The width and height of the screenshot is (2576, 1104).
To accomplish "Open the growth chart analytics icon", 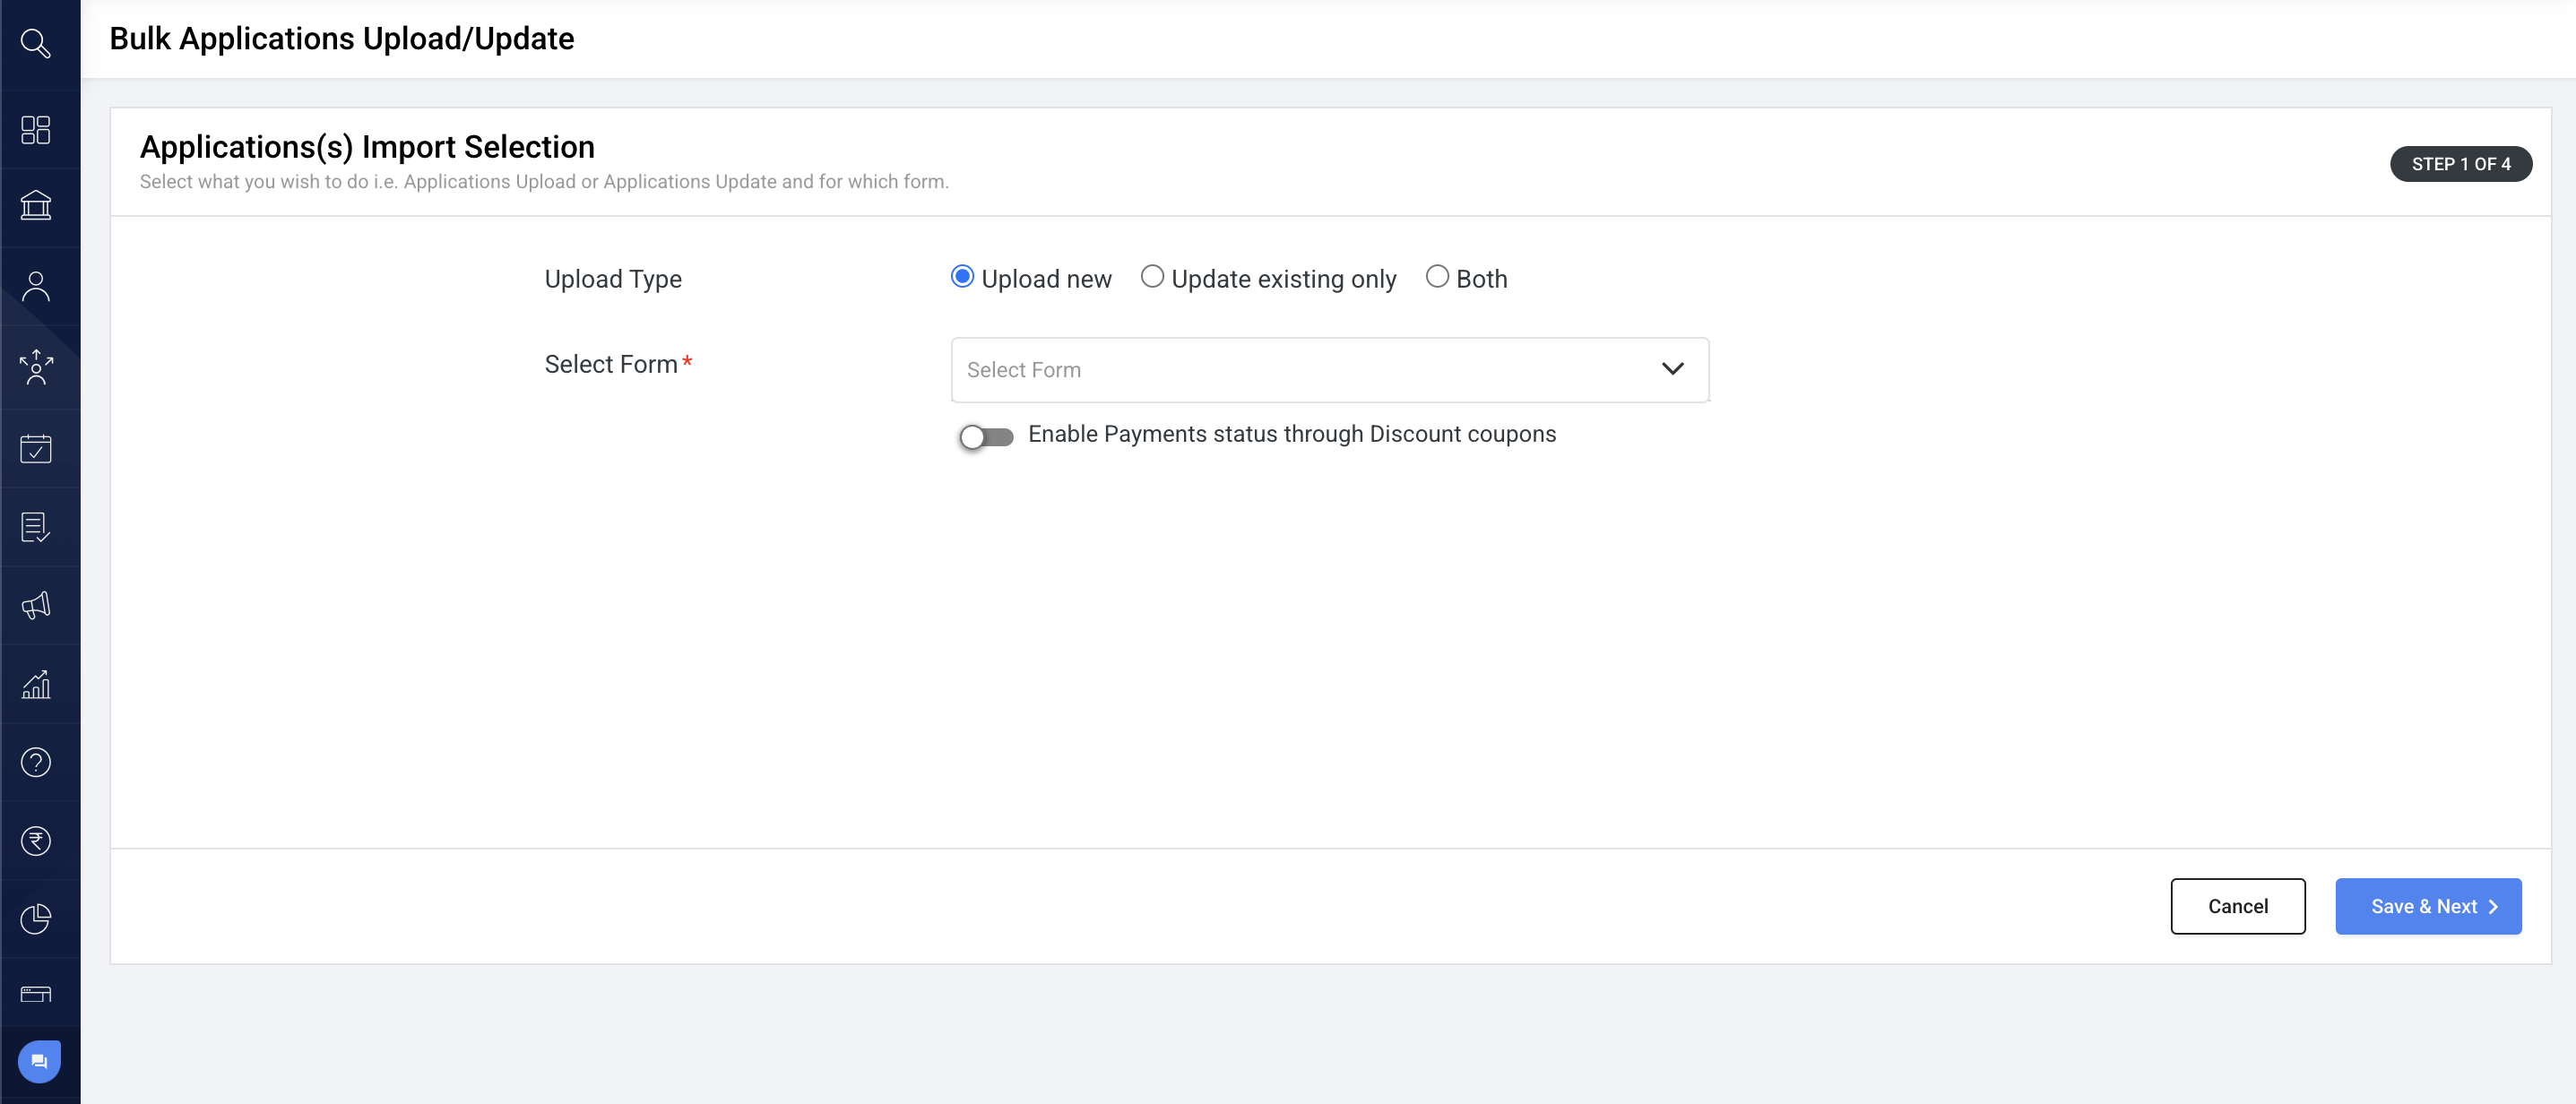I will pyautogui.click(x=36, y=684).
